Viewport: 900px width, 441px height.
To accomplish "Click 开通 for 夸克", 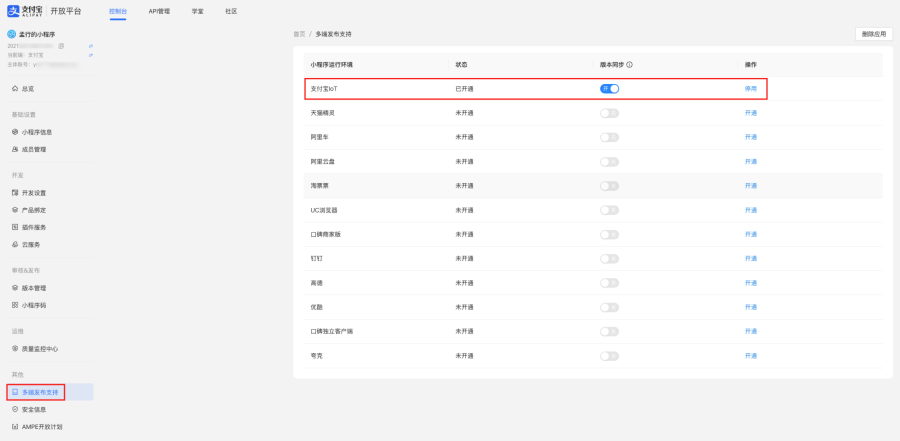I will (751, 356).
